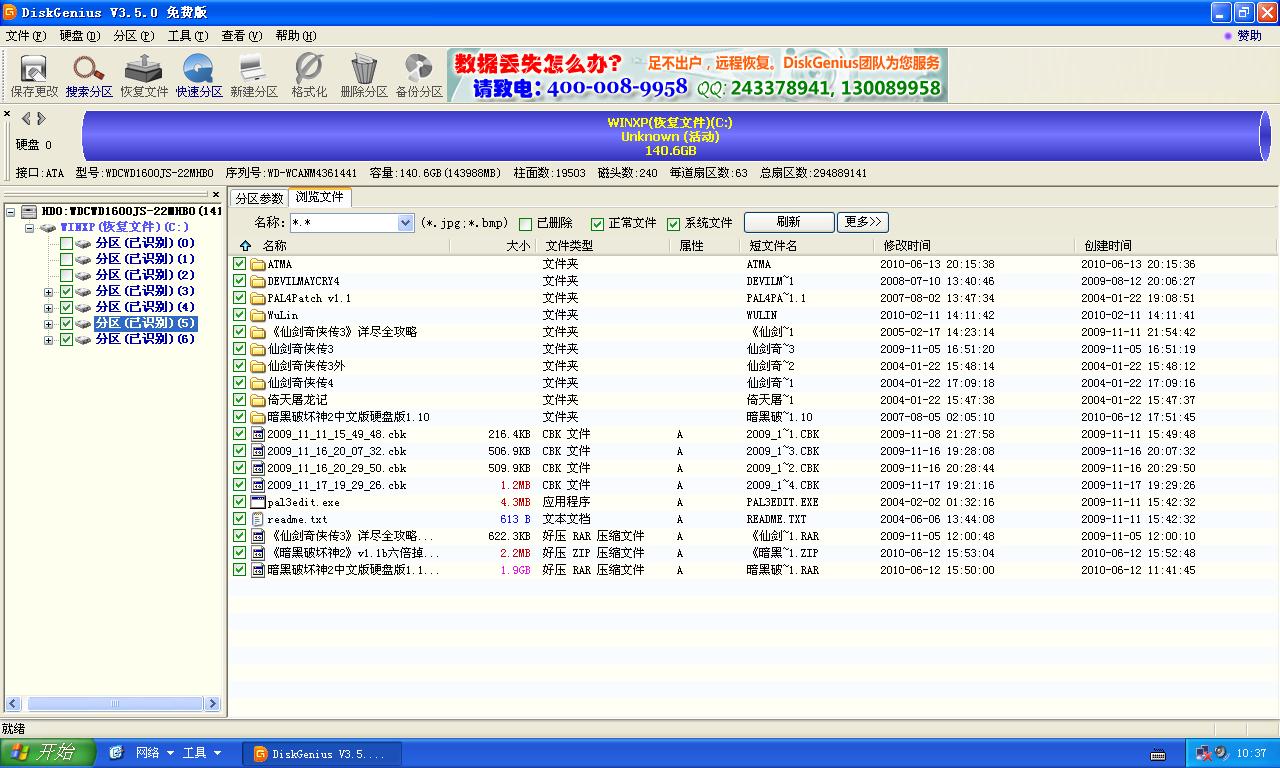1280x768 pixels.
Task: Collapse the WINXP(恢复文件)(C:) tree node
Action: [x=31, y=228]
